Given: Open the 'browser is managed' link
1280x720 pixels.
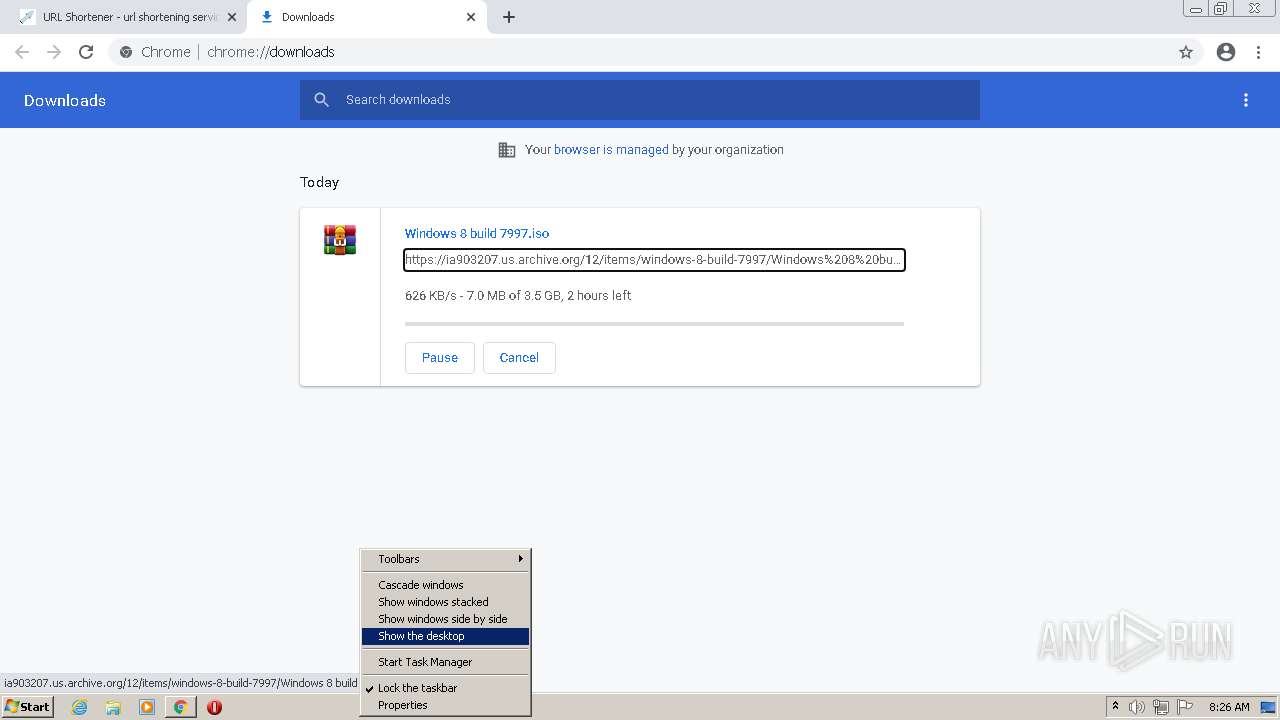Looking at the screenshot, I should click(x=611, y=150).
